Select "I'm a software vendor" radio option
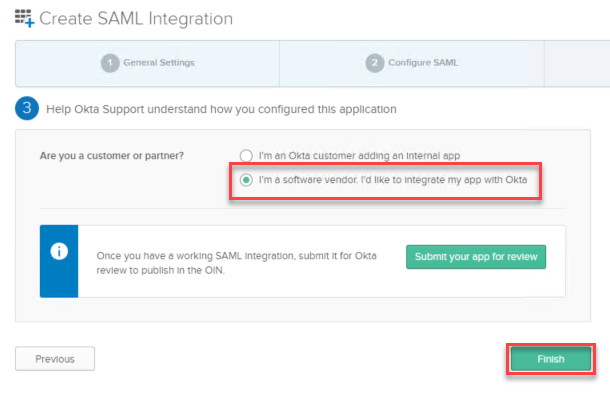The height and width of the screenshot is (393, 610). [x=246, y=180]
